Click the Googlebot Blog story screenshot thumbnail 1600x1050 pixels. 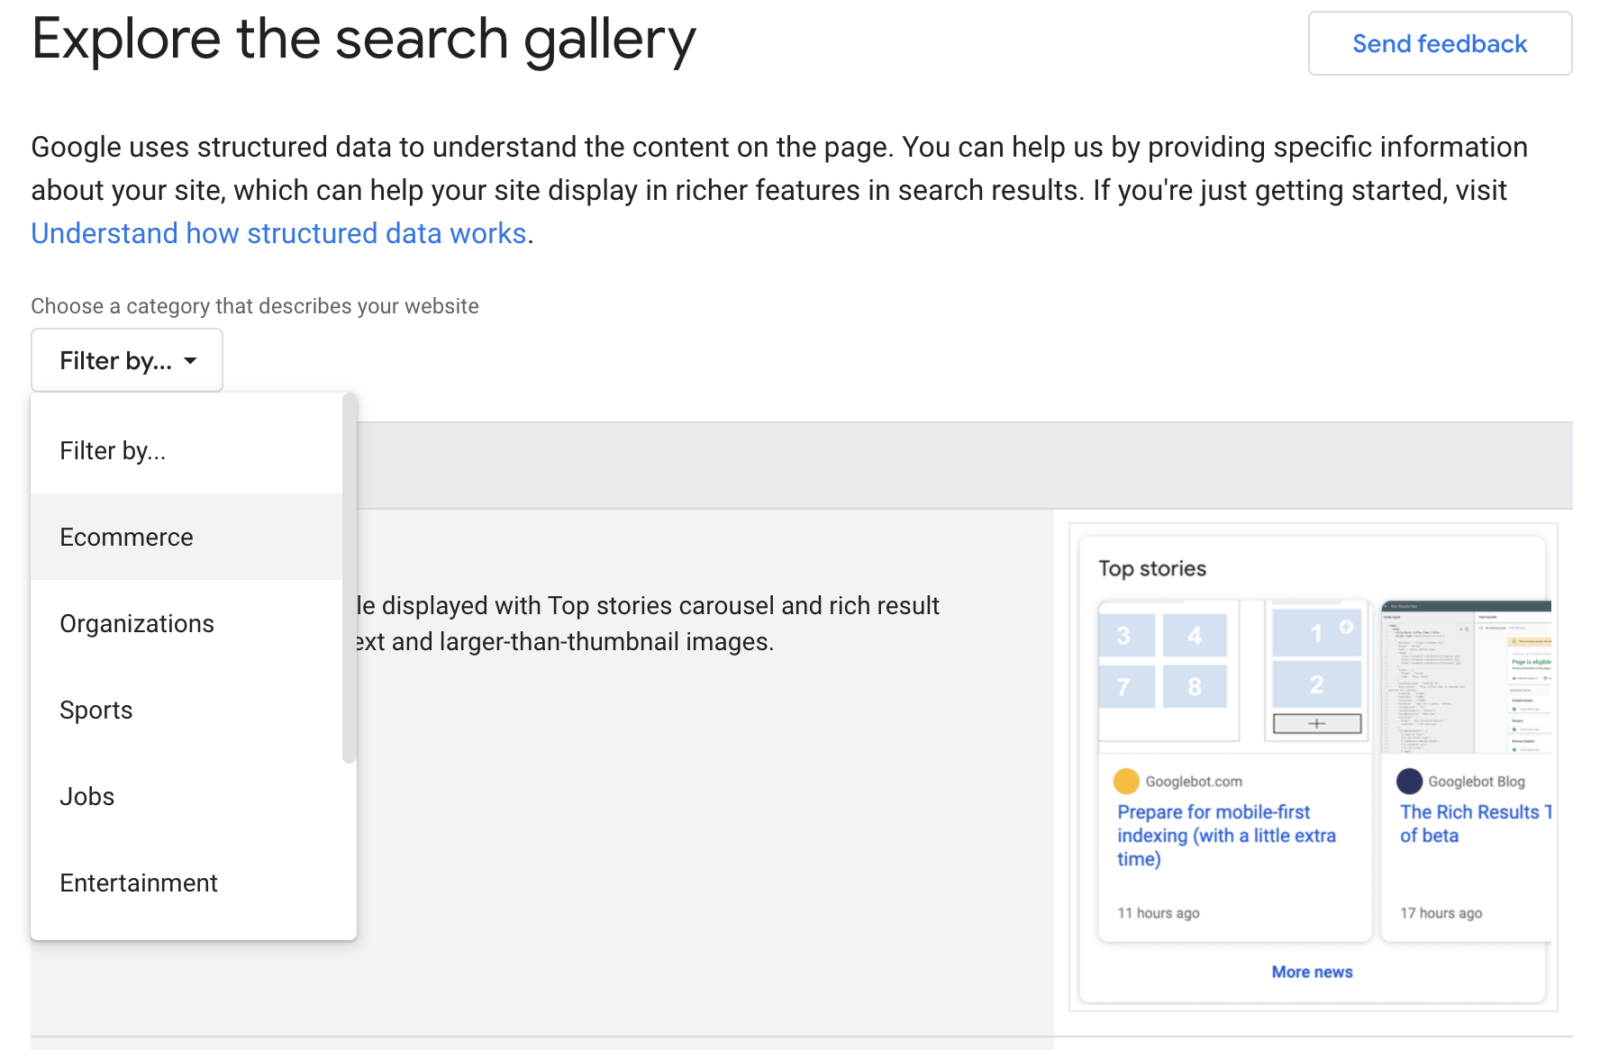[x=1465, y=678]
